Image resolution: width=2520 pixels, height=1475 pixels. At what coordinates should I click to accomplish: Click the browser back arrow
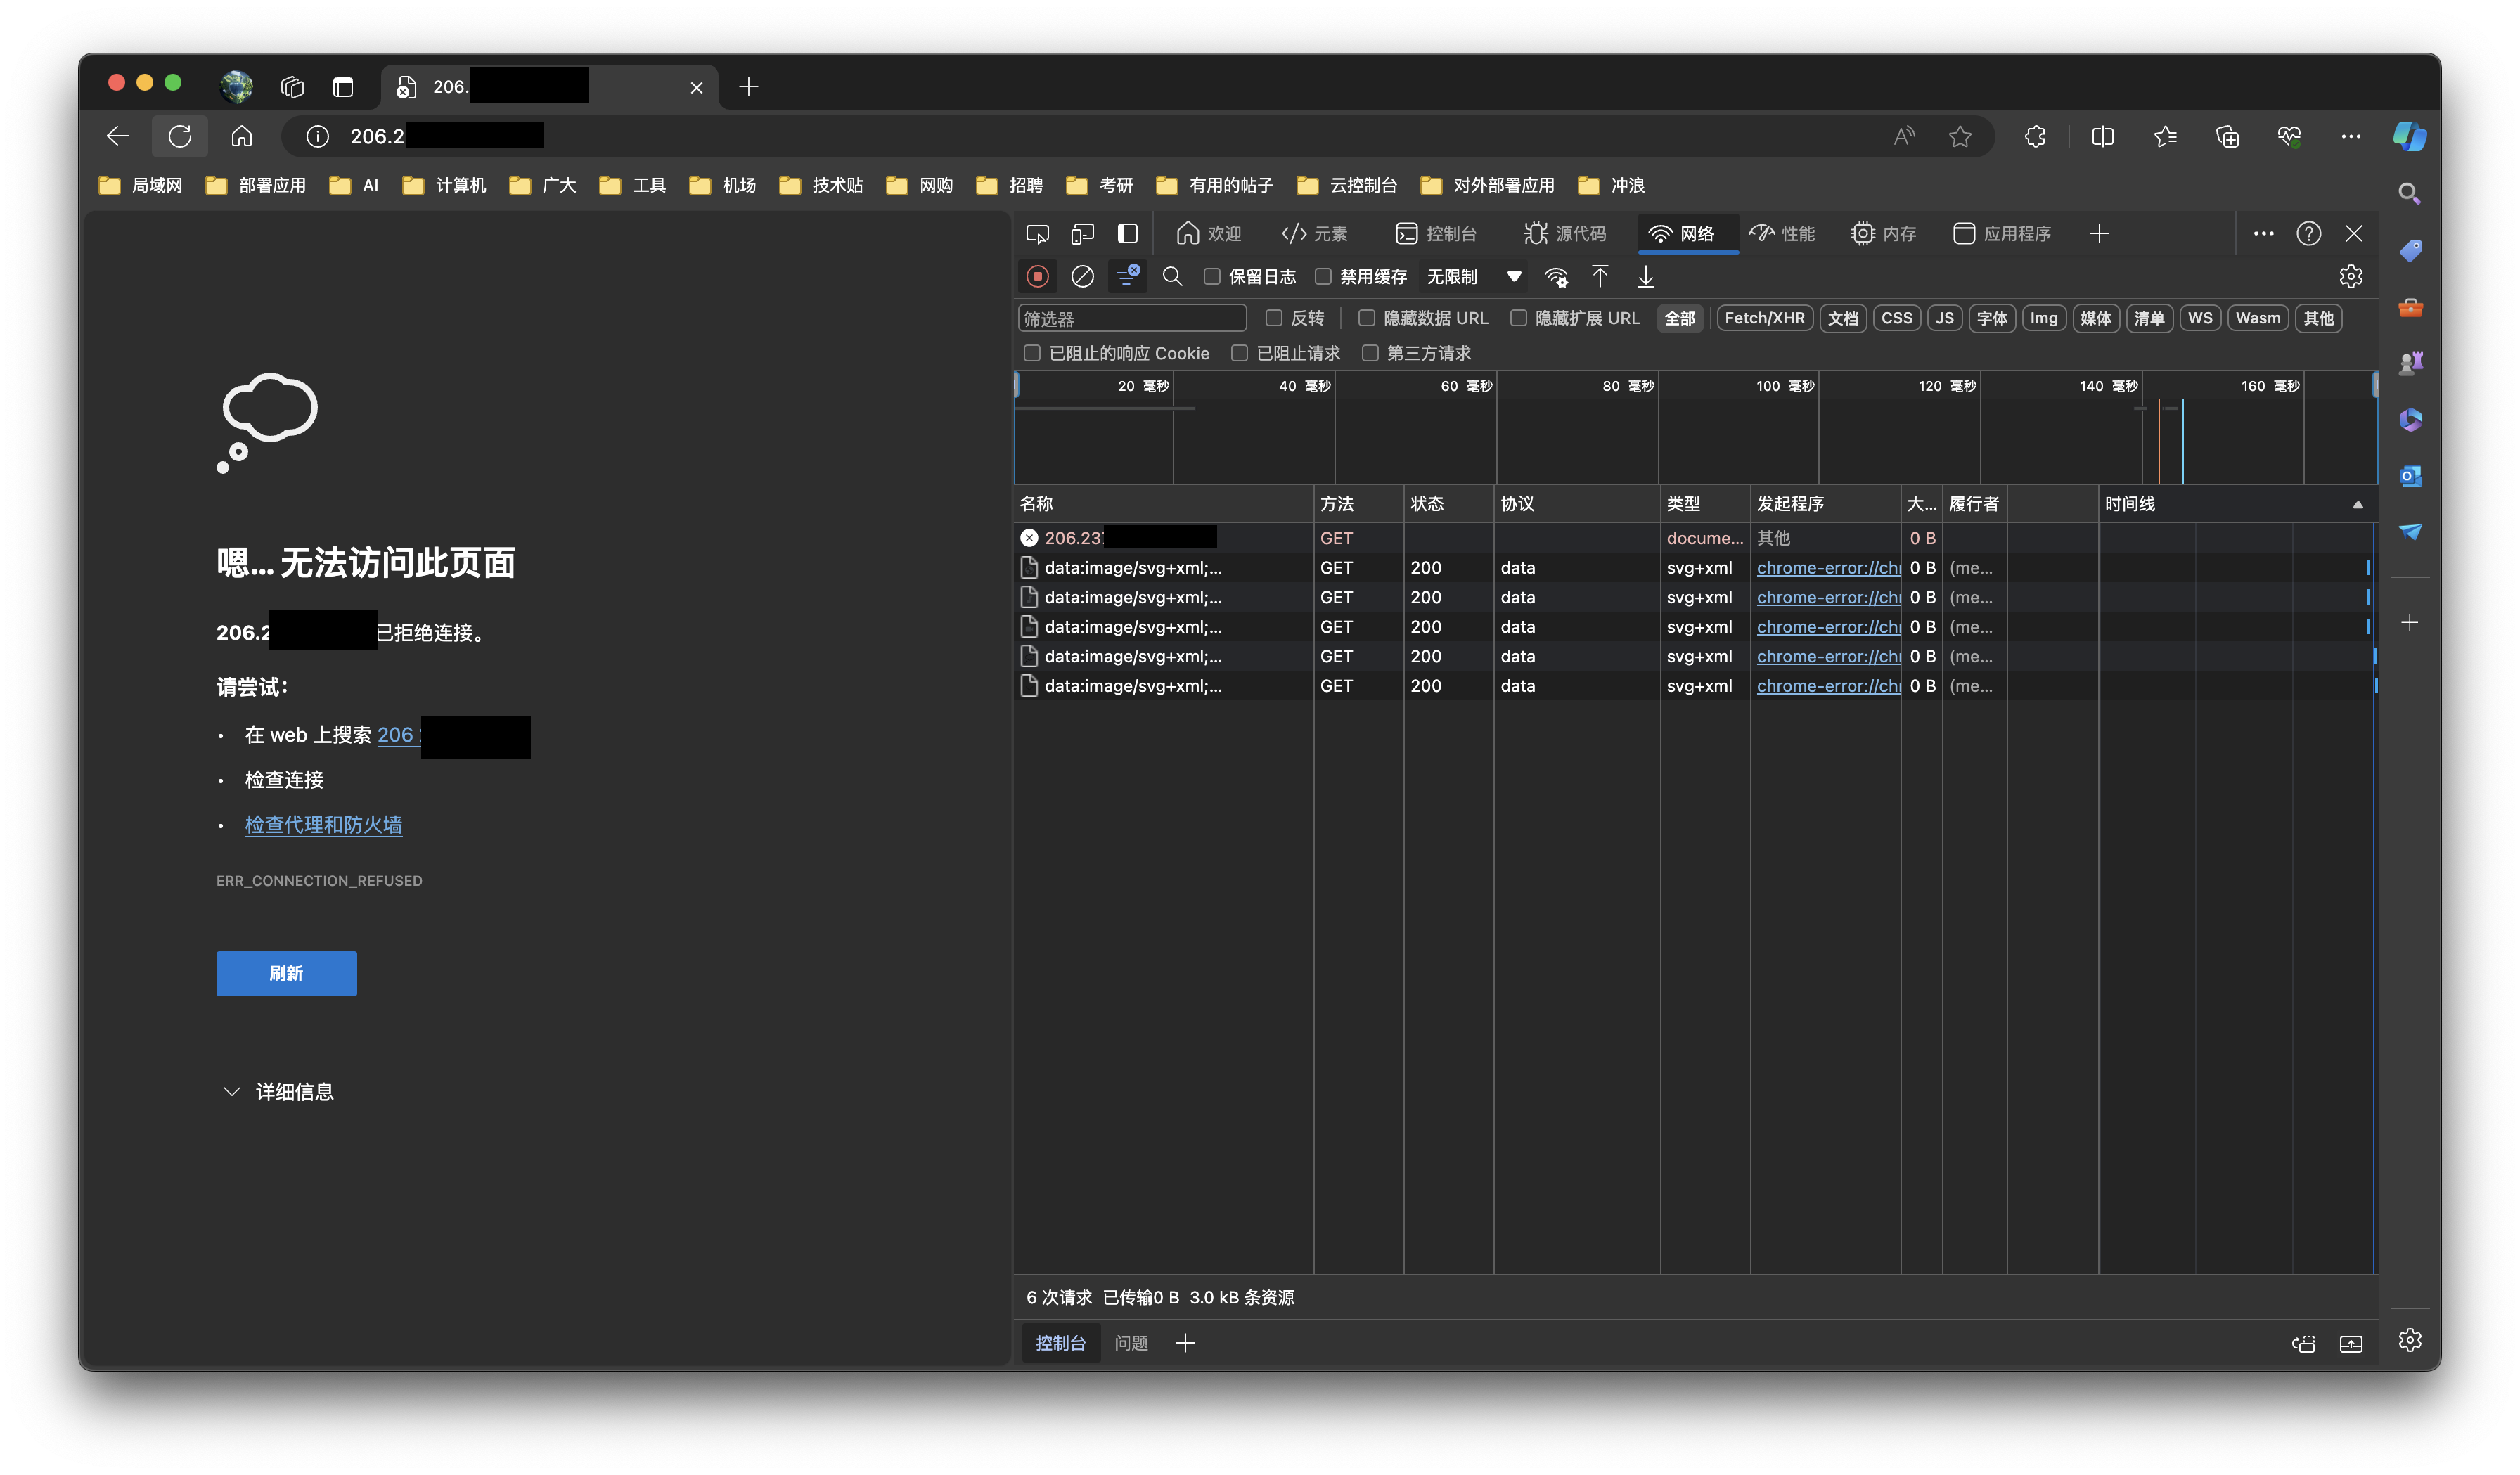pyautogui.click(x=118, y=136)
